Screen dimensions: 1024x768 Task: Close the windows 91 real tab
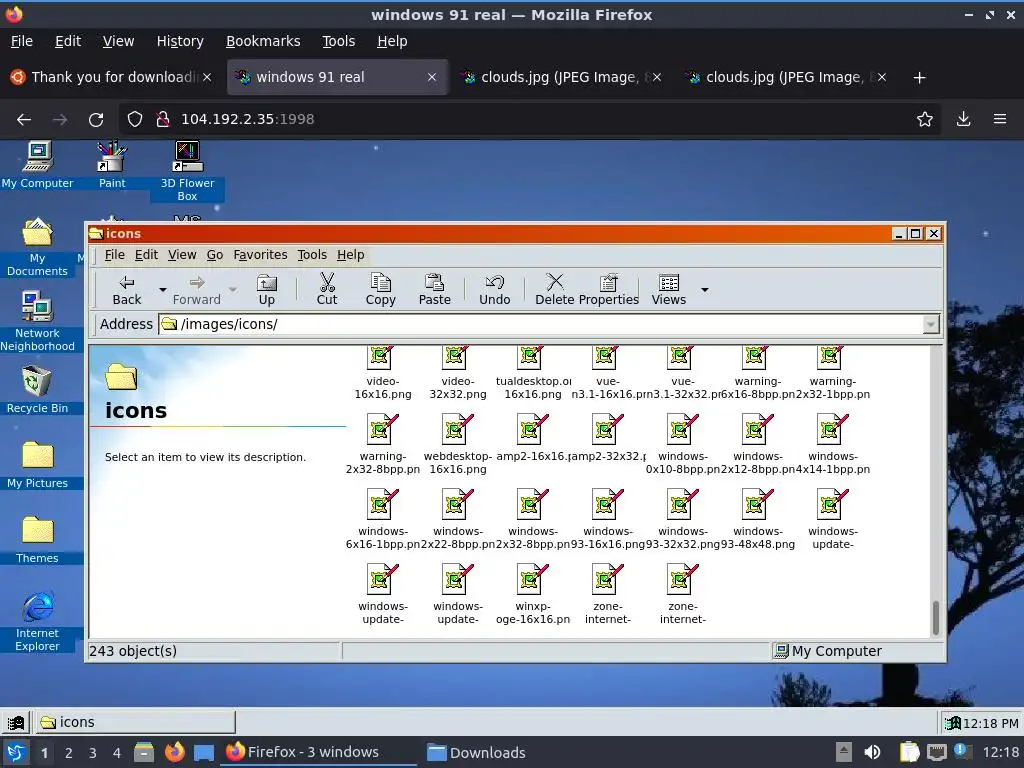point(432,77)
